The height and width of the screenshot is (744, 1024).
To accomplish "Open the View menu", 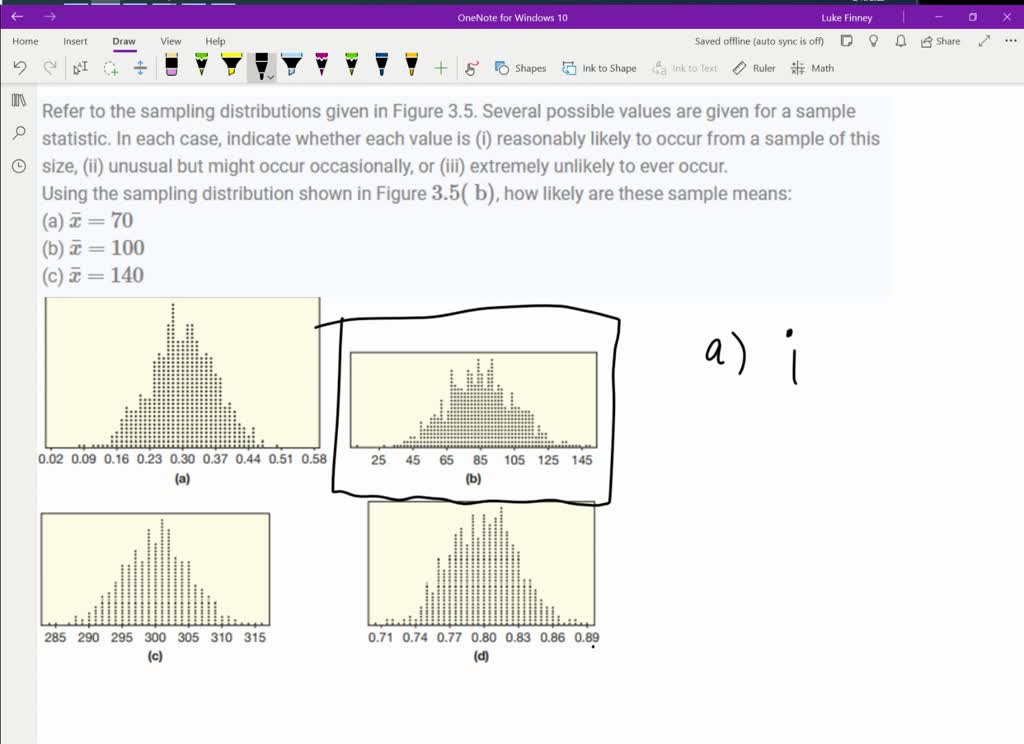I will point(170,41).
